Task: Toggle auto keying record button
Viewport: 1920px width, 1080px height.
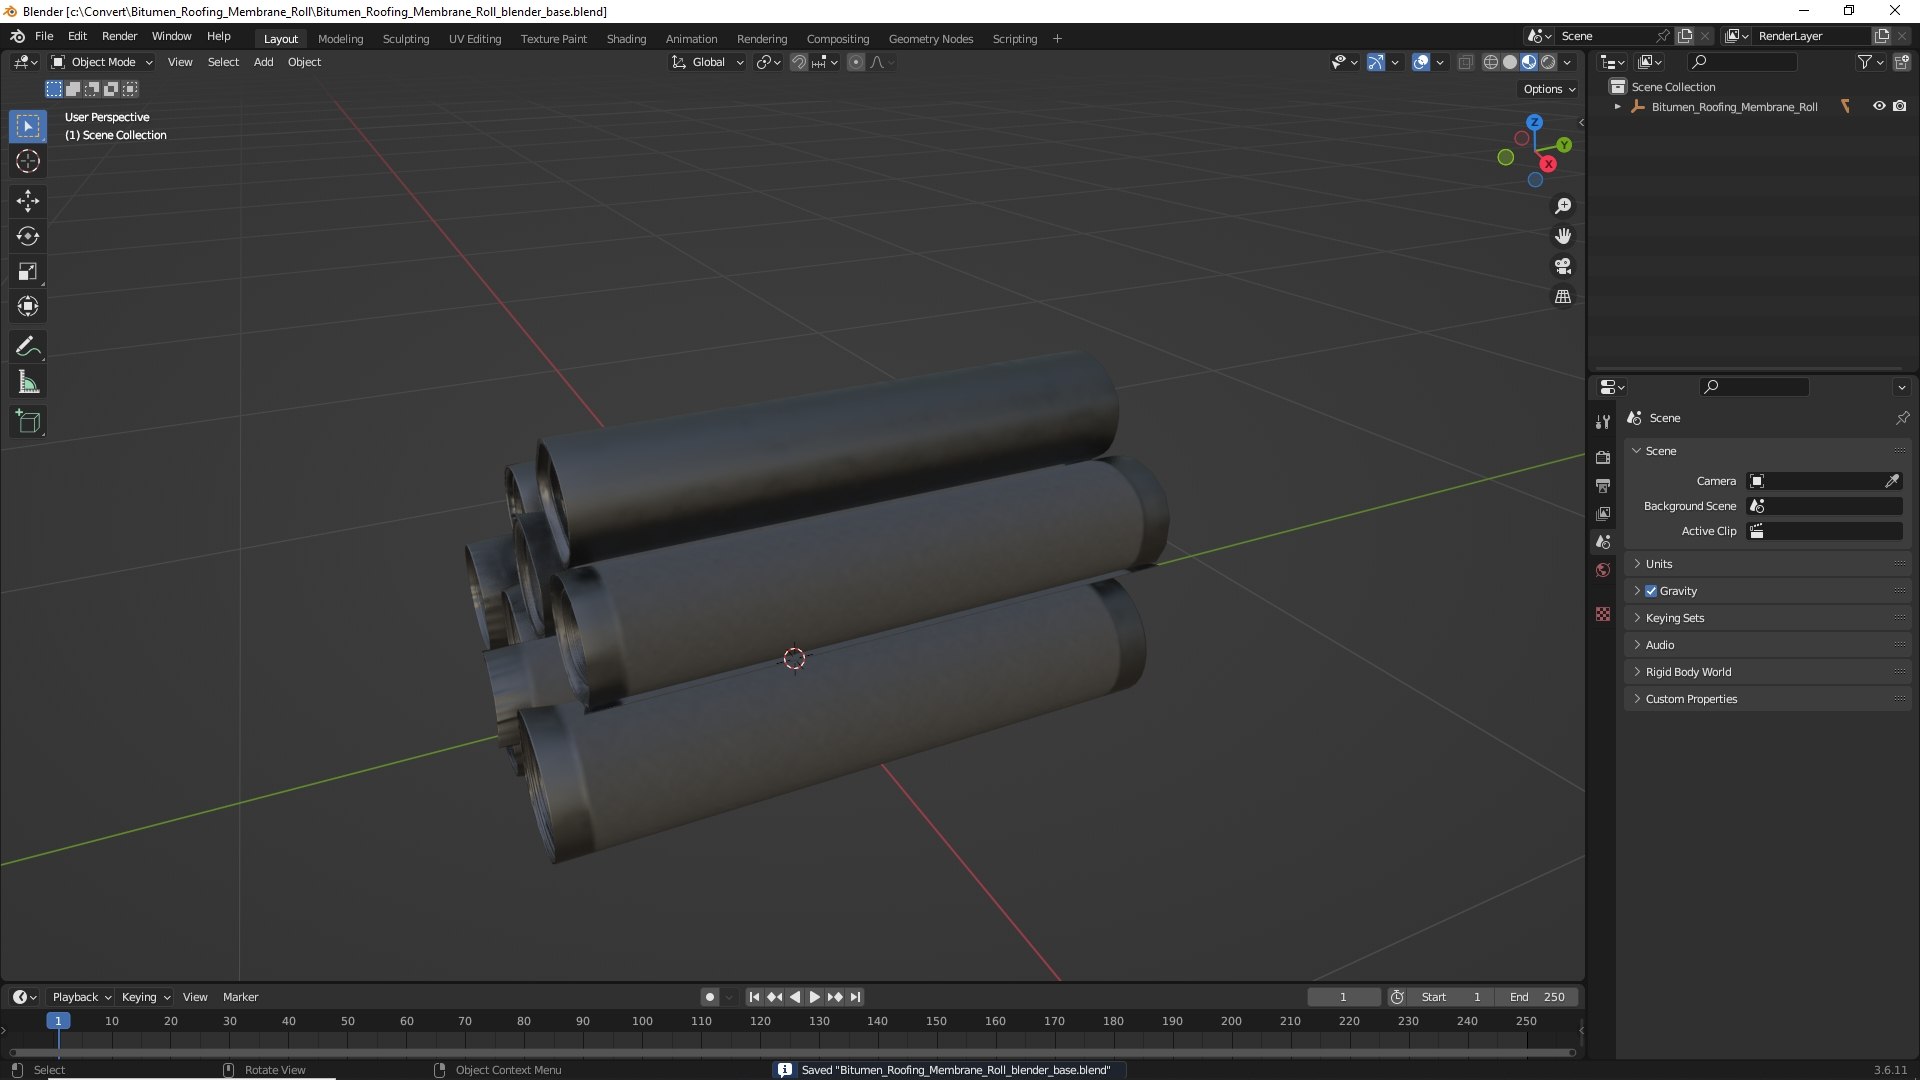Action: pos(710,997)
